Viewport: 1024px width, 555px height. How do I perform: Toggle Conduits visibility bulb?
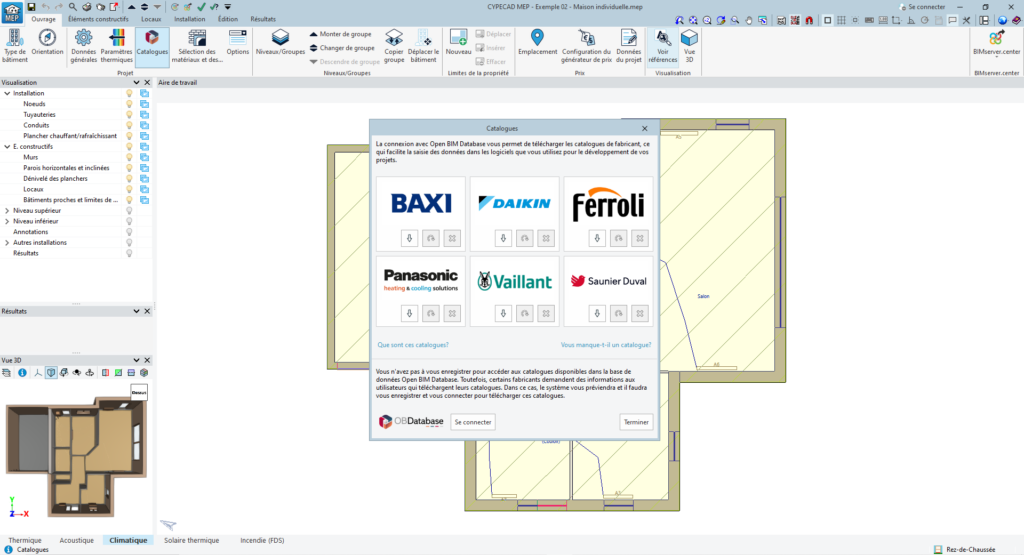click(x=129, y=125)
